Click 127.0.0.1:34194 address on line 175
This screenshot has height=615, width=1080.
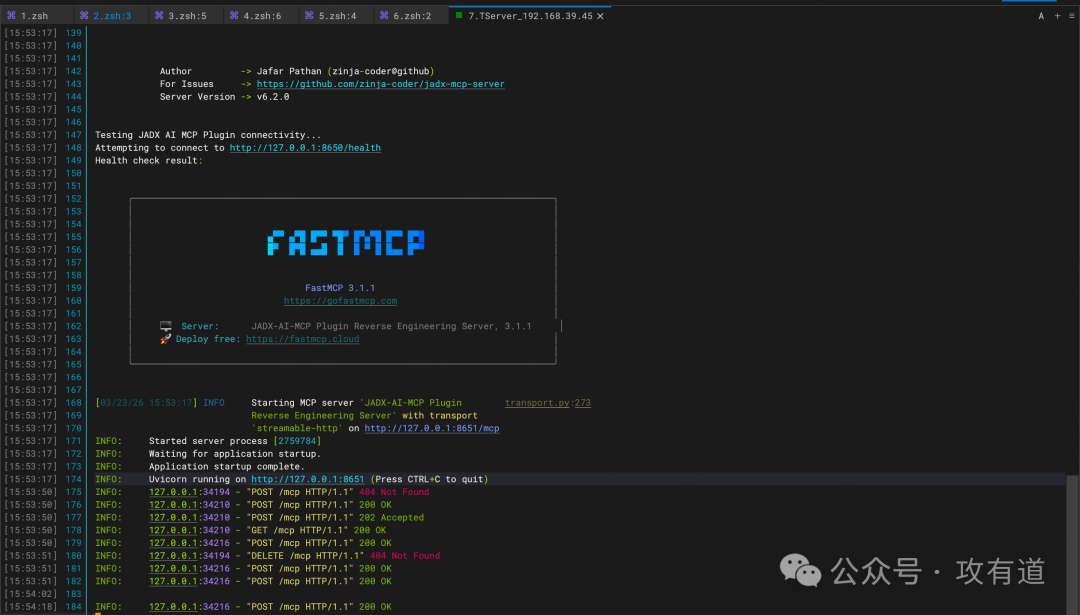189,492
